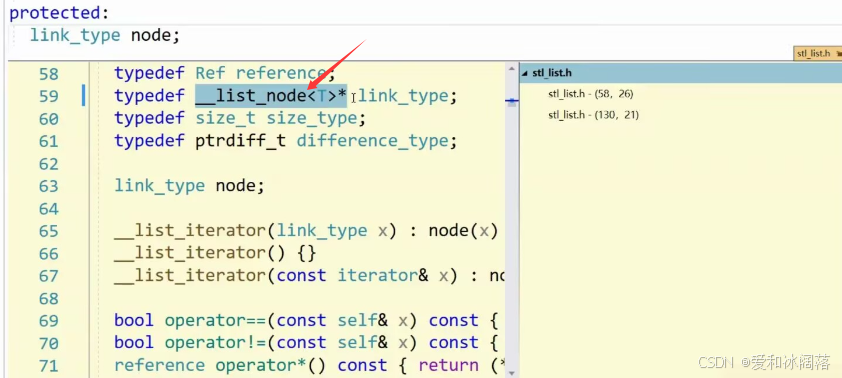Click line number 58 in the gutter
842x378 pixels.
tap(49, 74)
